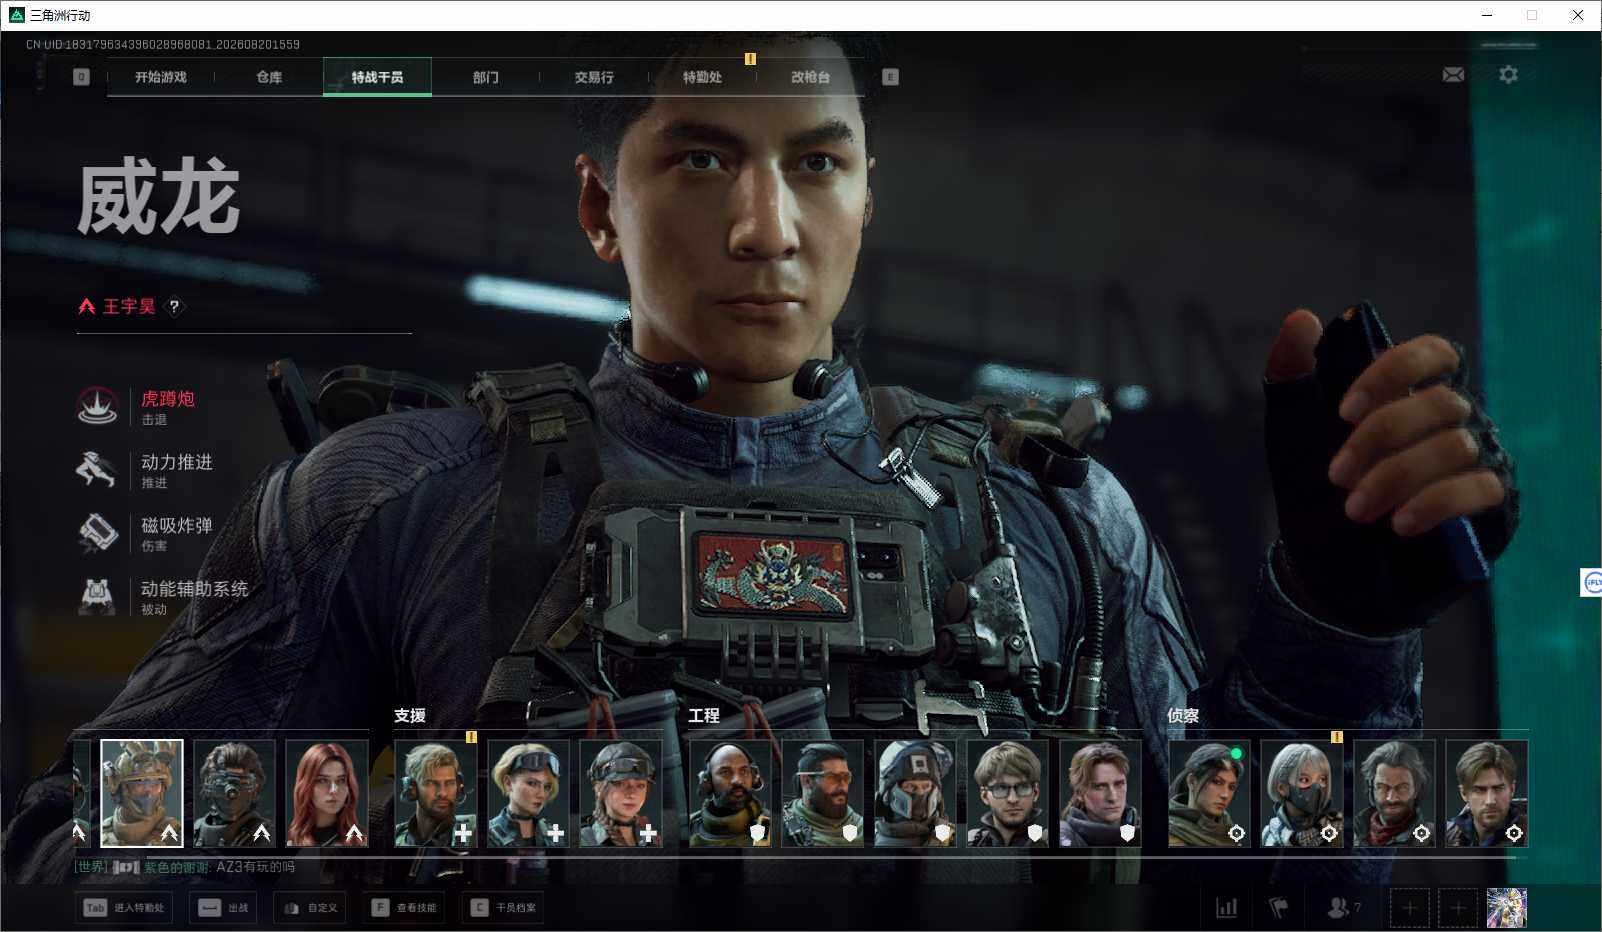
Task: Switch to the 仓库 tab
Action: point(269,77)
